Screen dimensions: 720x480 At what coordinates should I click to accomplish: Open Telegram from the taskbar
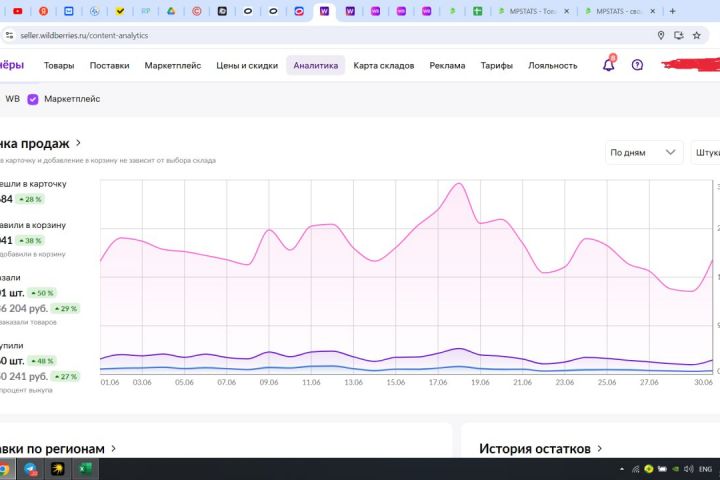(x=31, y=469)
